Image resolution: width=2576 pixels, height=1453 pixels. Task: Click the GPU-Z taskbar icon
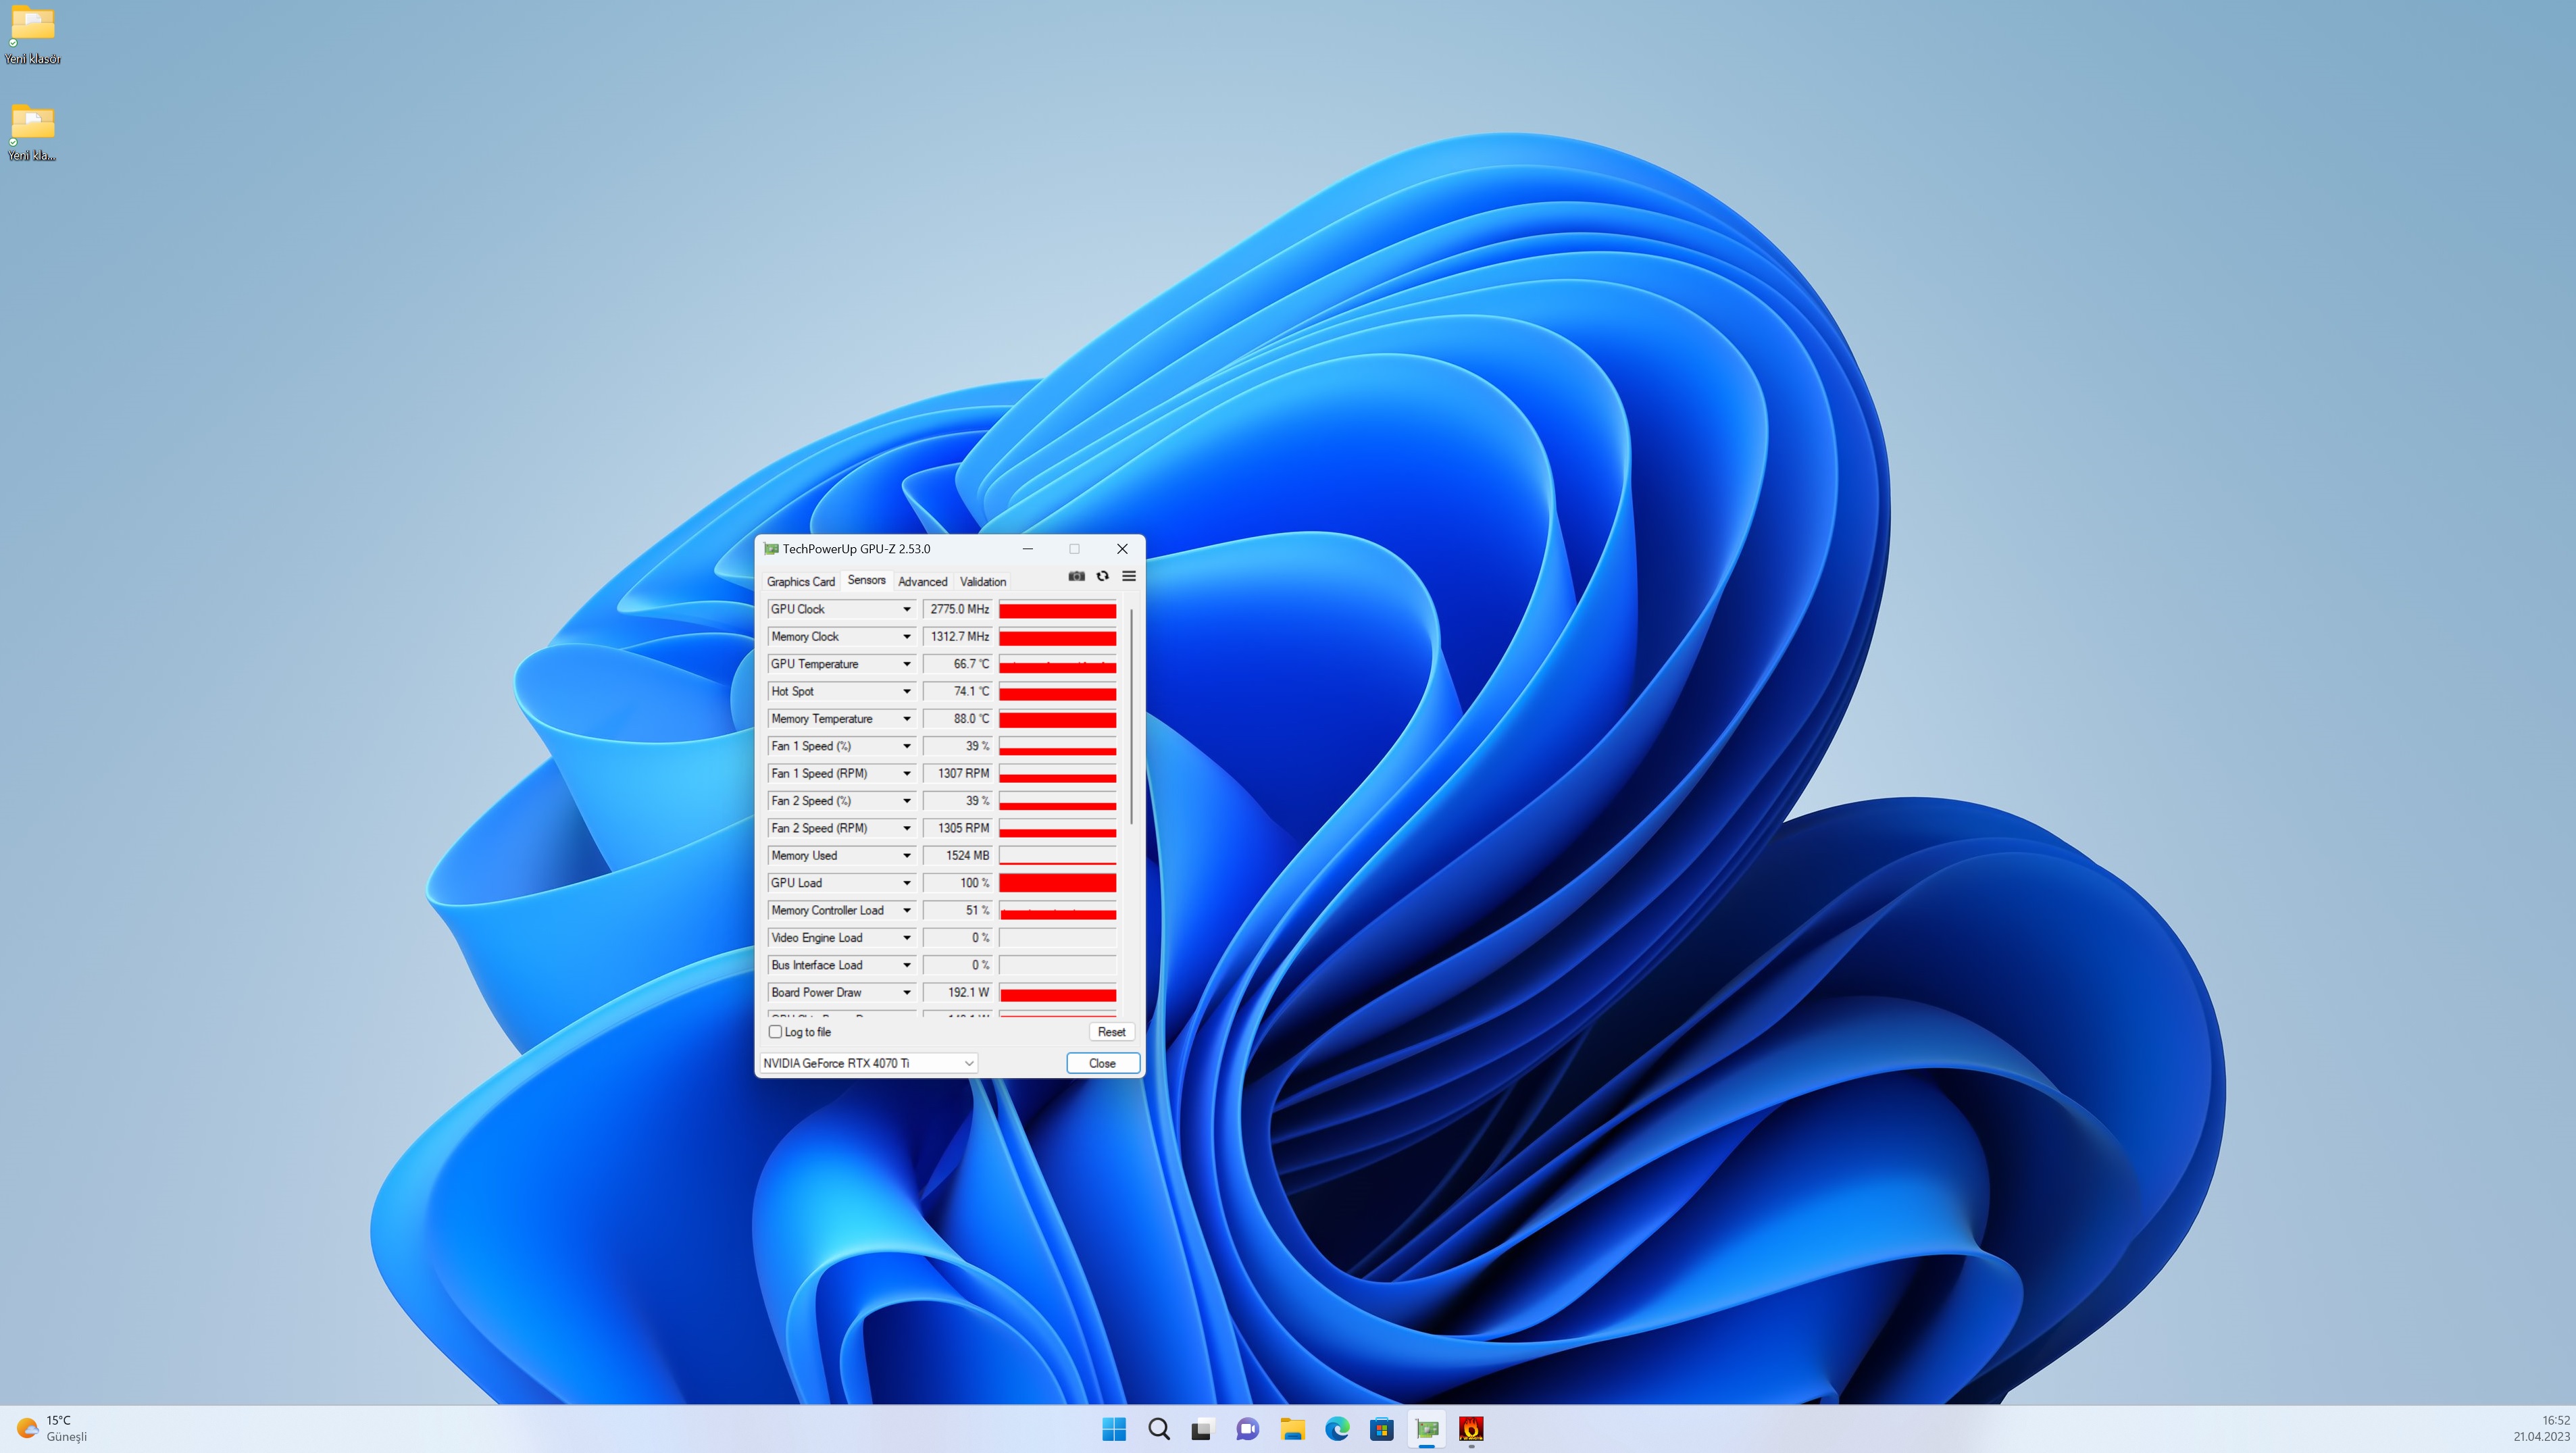(1427, 1429)
